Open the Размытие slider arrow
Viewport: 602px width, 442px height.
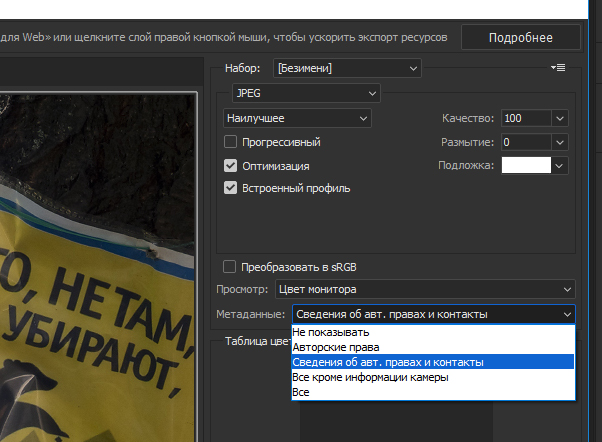559,142
